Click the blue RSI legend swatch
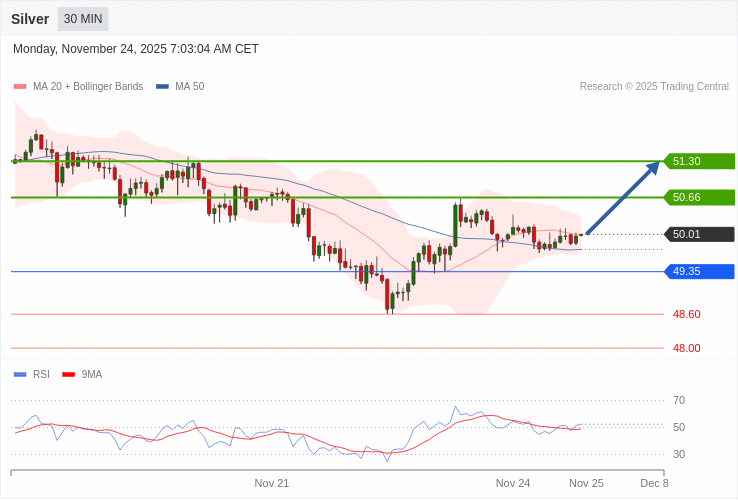738x500 pixels. [x=20, y=375]
